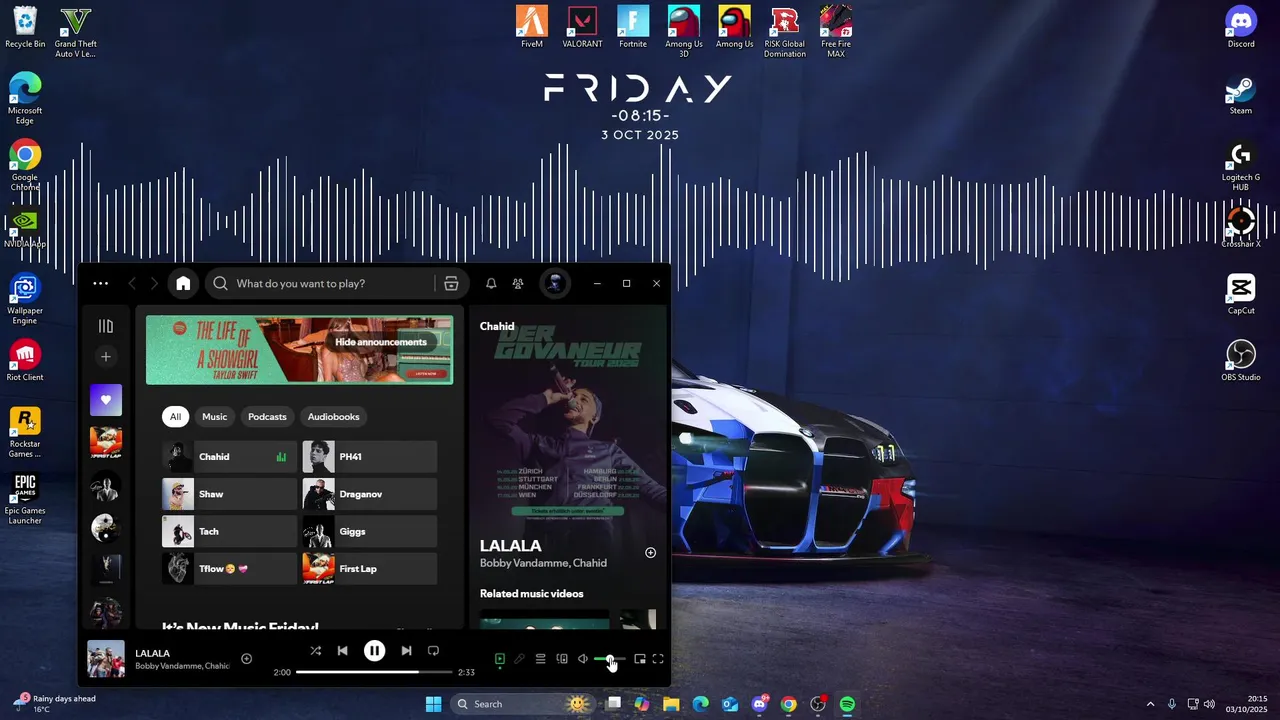Open the PH41 shortcut tile
The height and width of the screenshot is (720, 1280).
click(369, 457)
